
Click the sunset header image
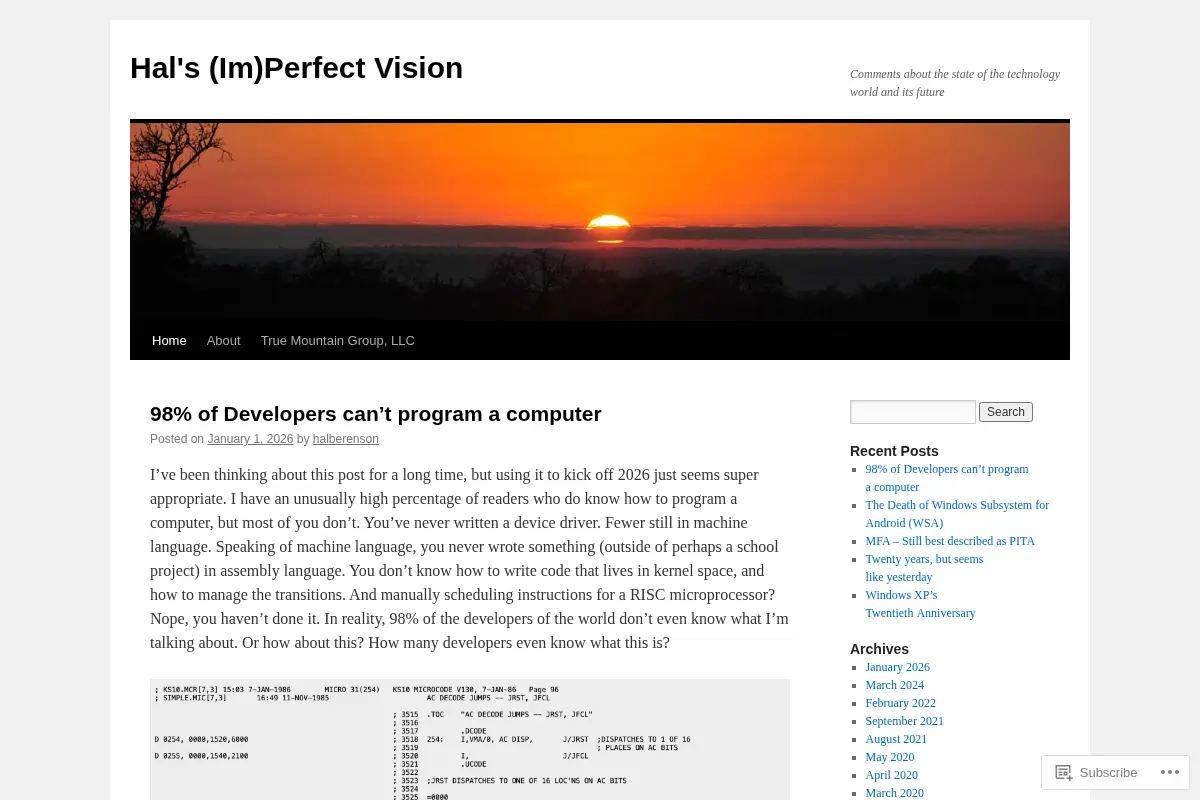click(600, 222)
